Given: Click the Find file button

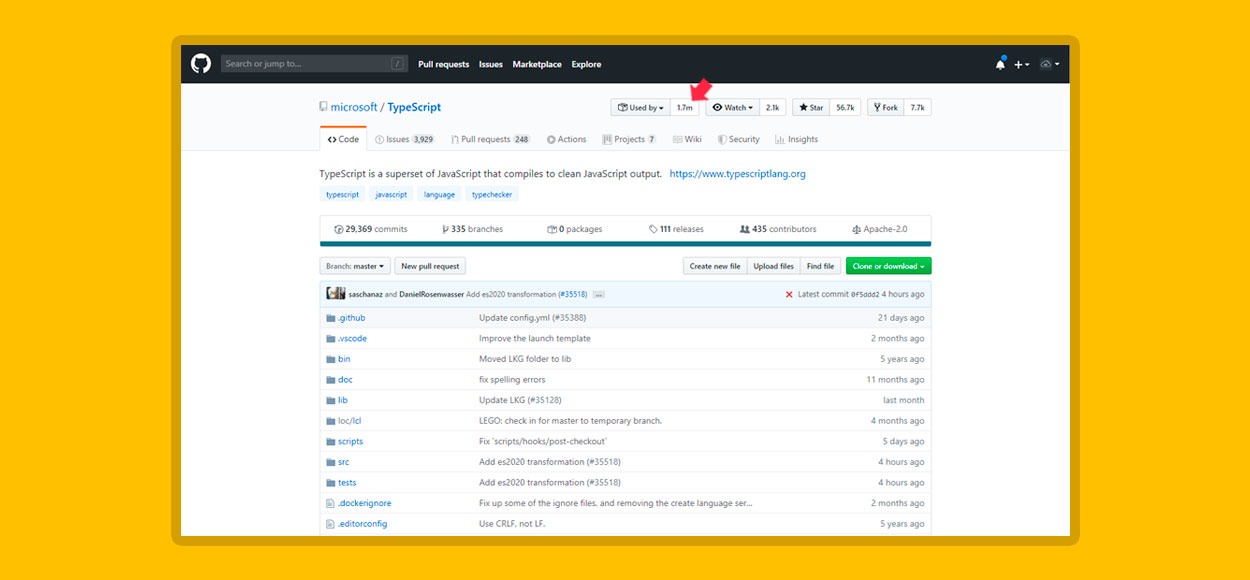Looking at the screenshot, I should coord(820,266).
